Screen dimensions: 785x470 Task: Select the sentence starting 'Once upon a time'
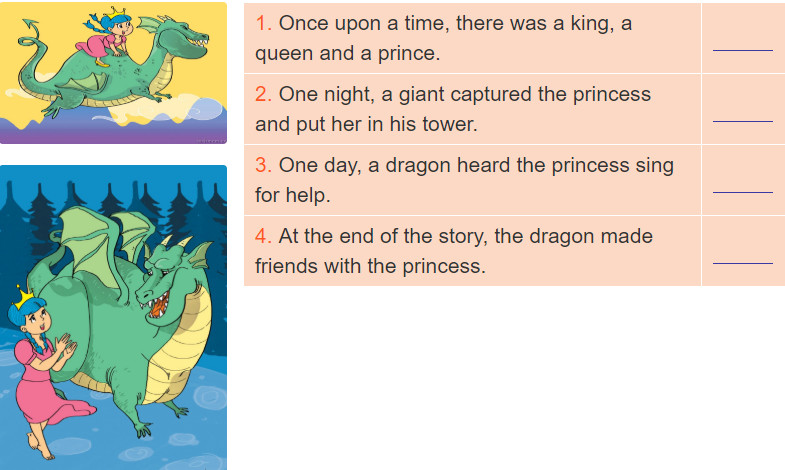[x=444, y=38]
